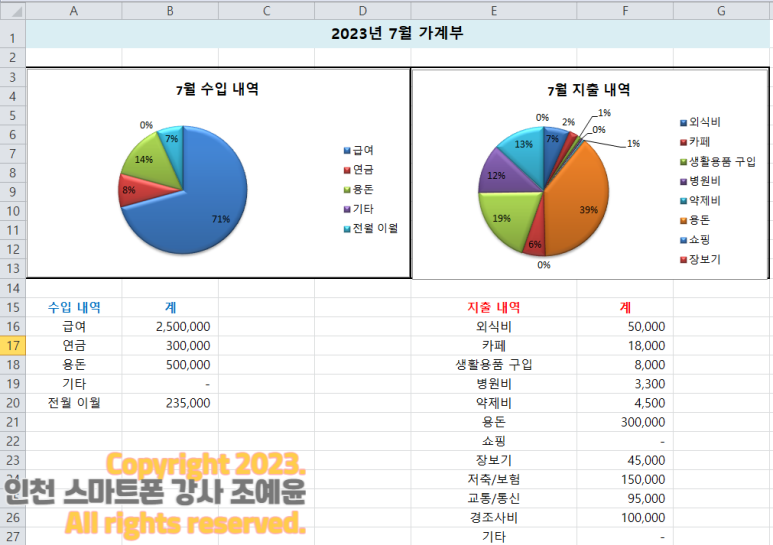The image size is (773, 545).
Task: Click the 7월 지출 내역 chart title
Action: 589,90
